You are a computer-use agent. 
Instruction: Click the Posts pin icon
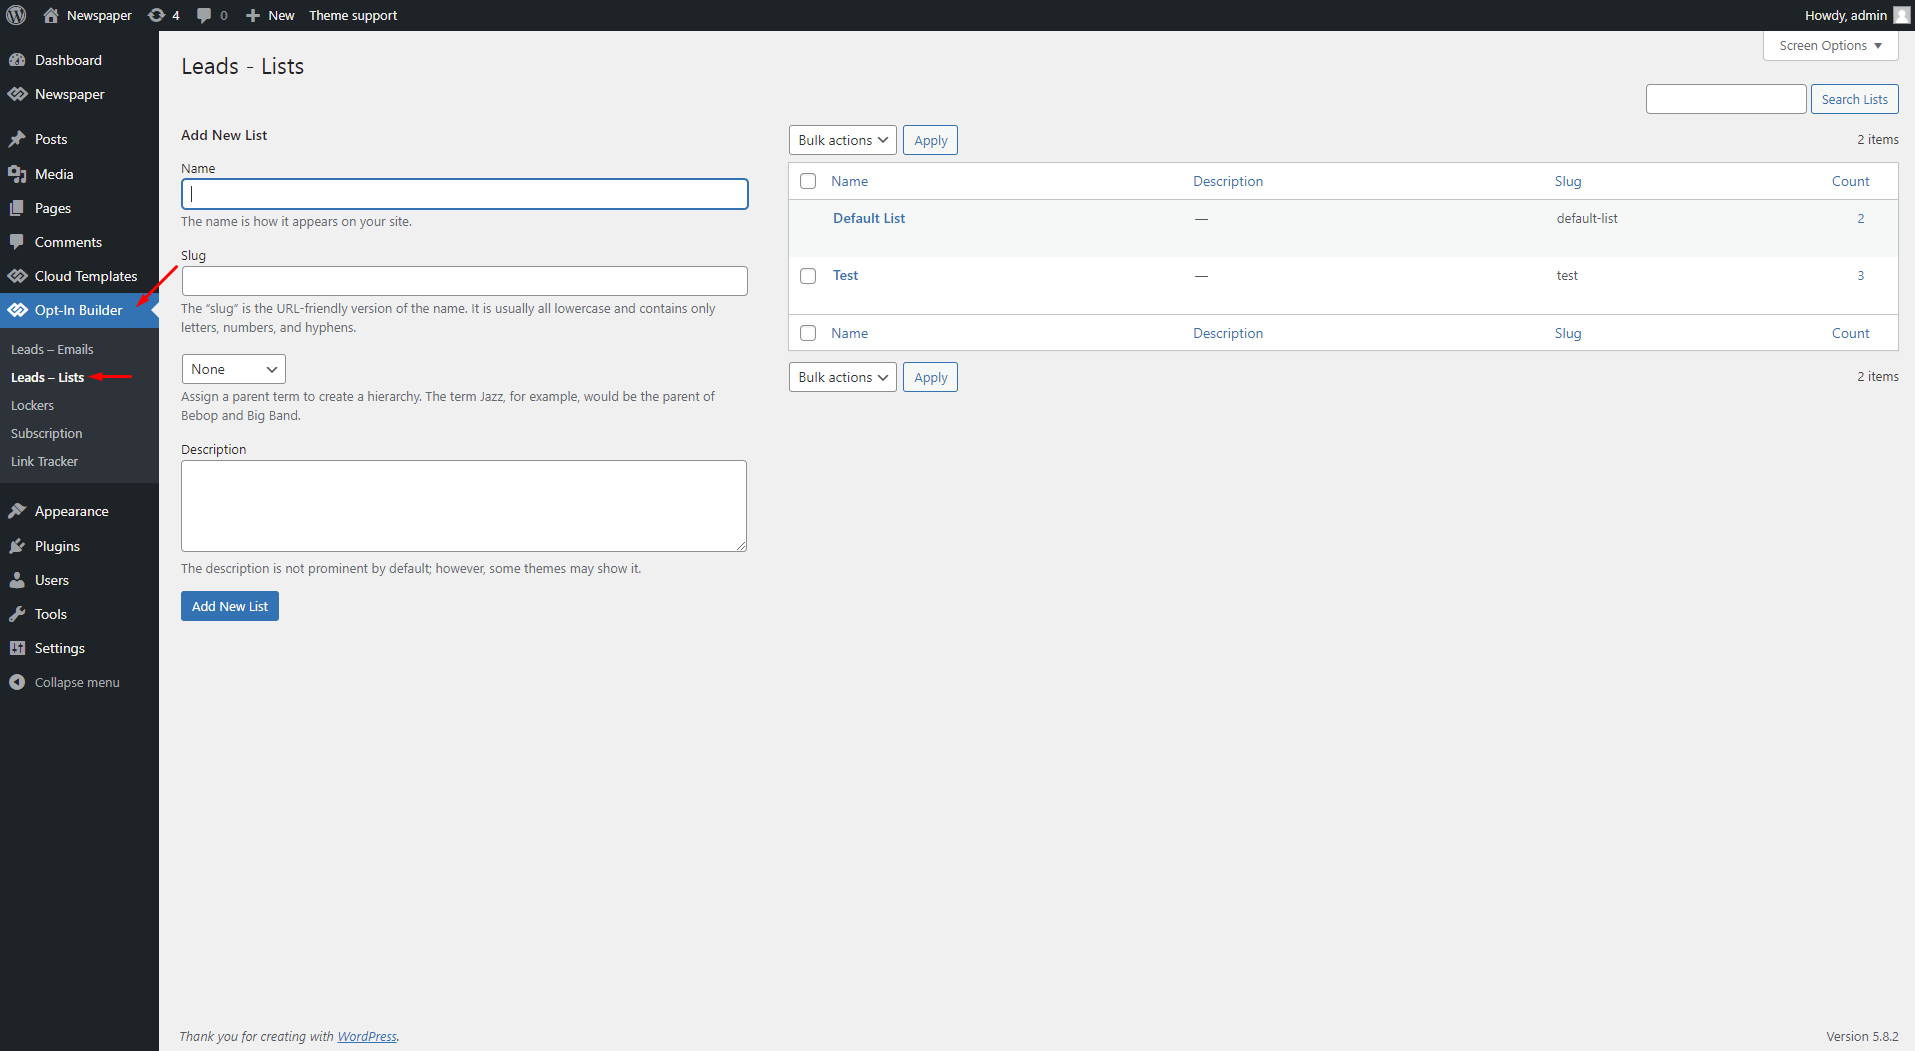[x=17, y=139]
